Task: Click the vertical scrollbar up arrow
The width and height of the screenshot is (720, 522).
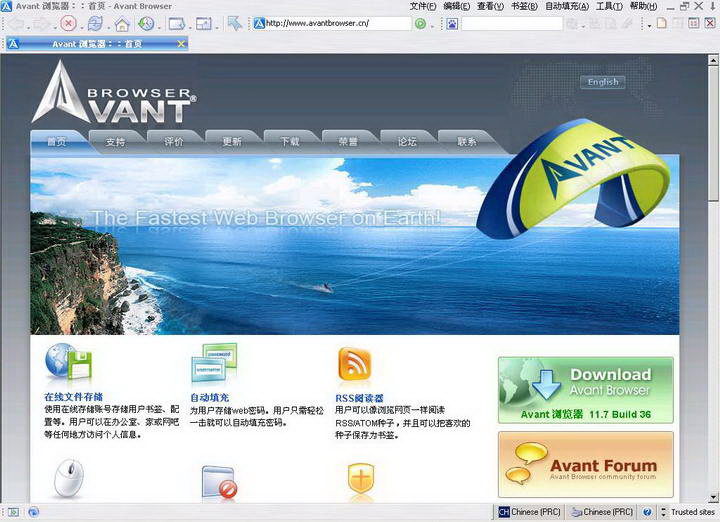Action: coord(713,60)
